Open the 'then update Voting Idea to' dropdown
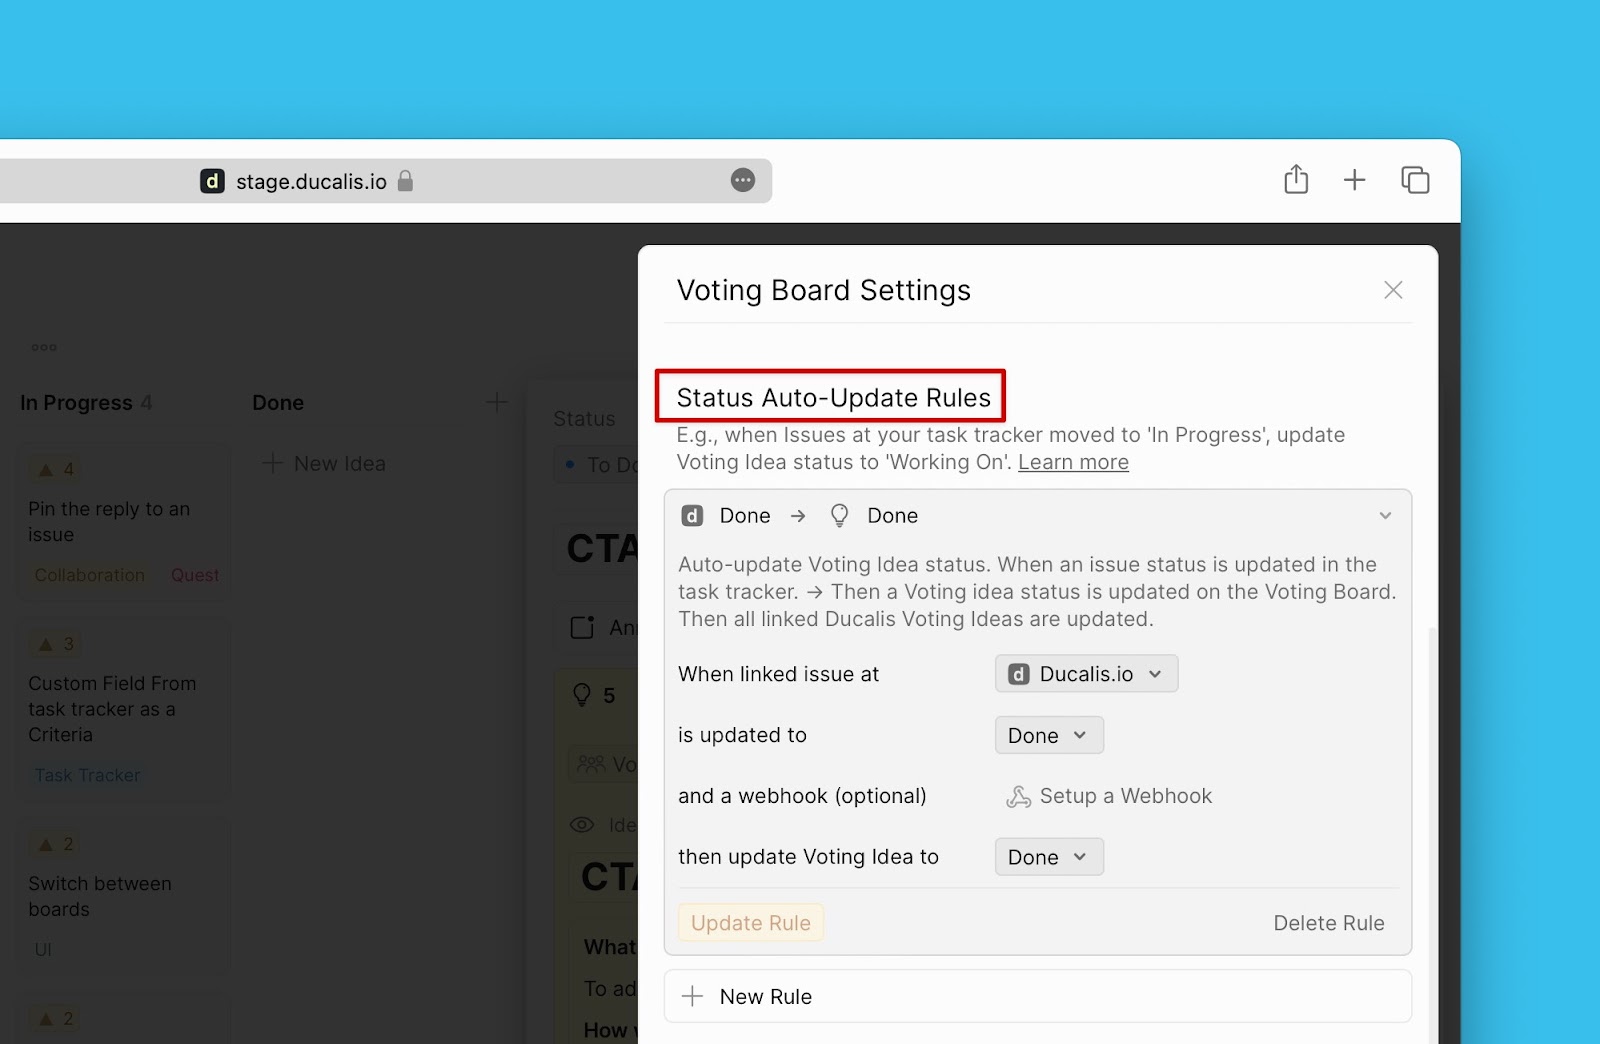The height and width of the screenshot is (1044, 1600). 1049,857
